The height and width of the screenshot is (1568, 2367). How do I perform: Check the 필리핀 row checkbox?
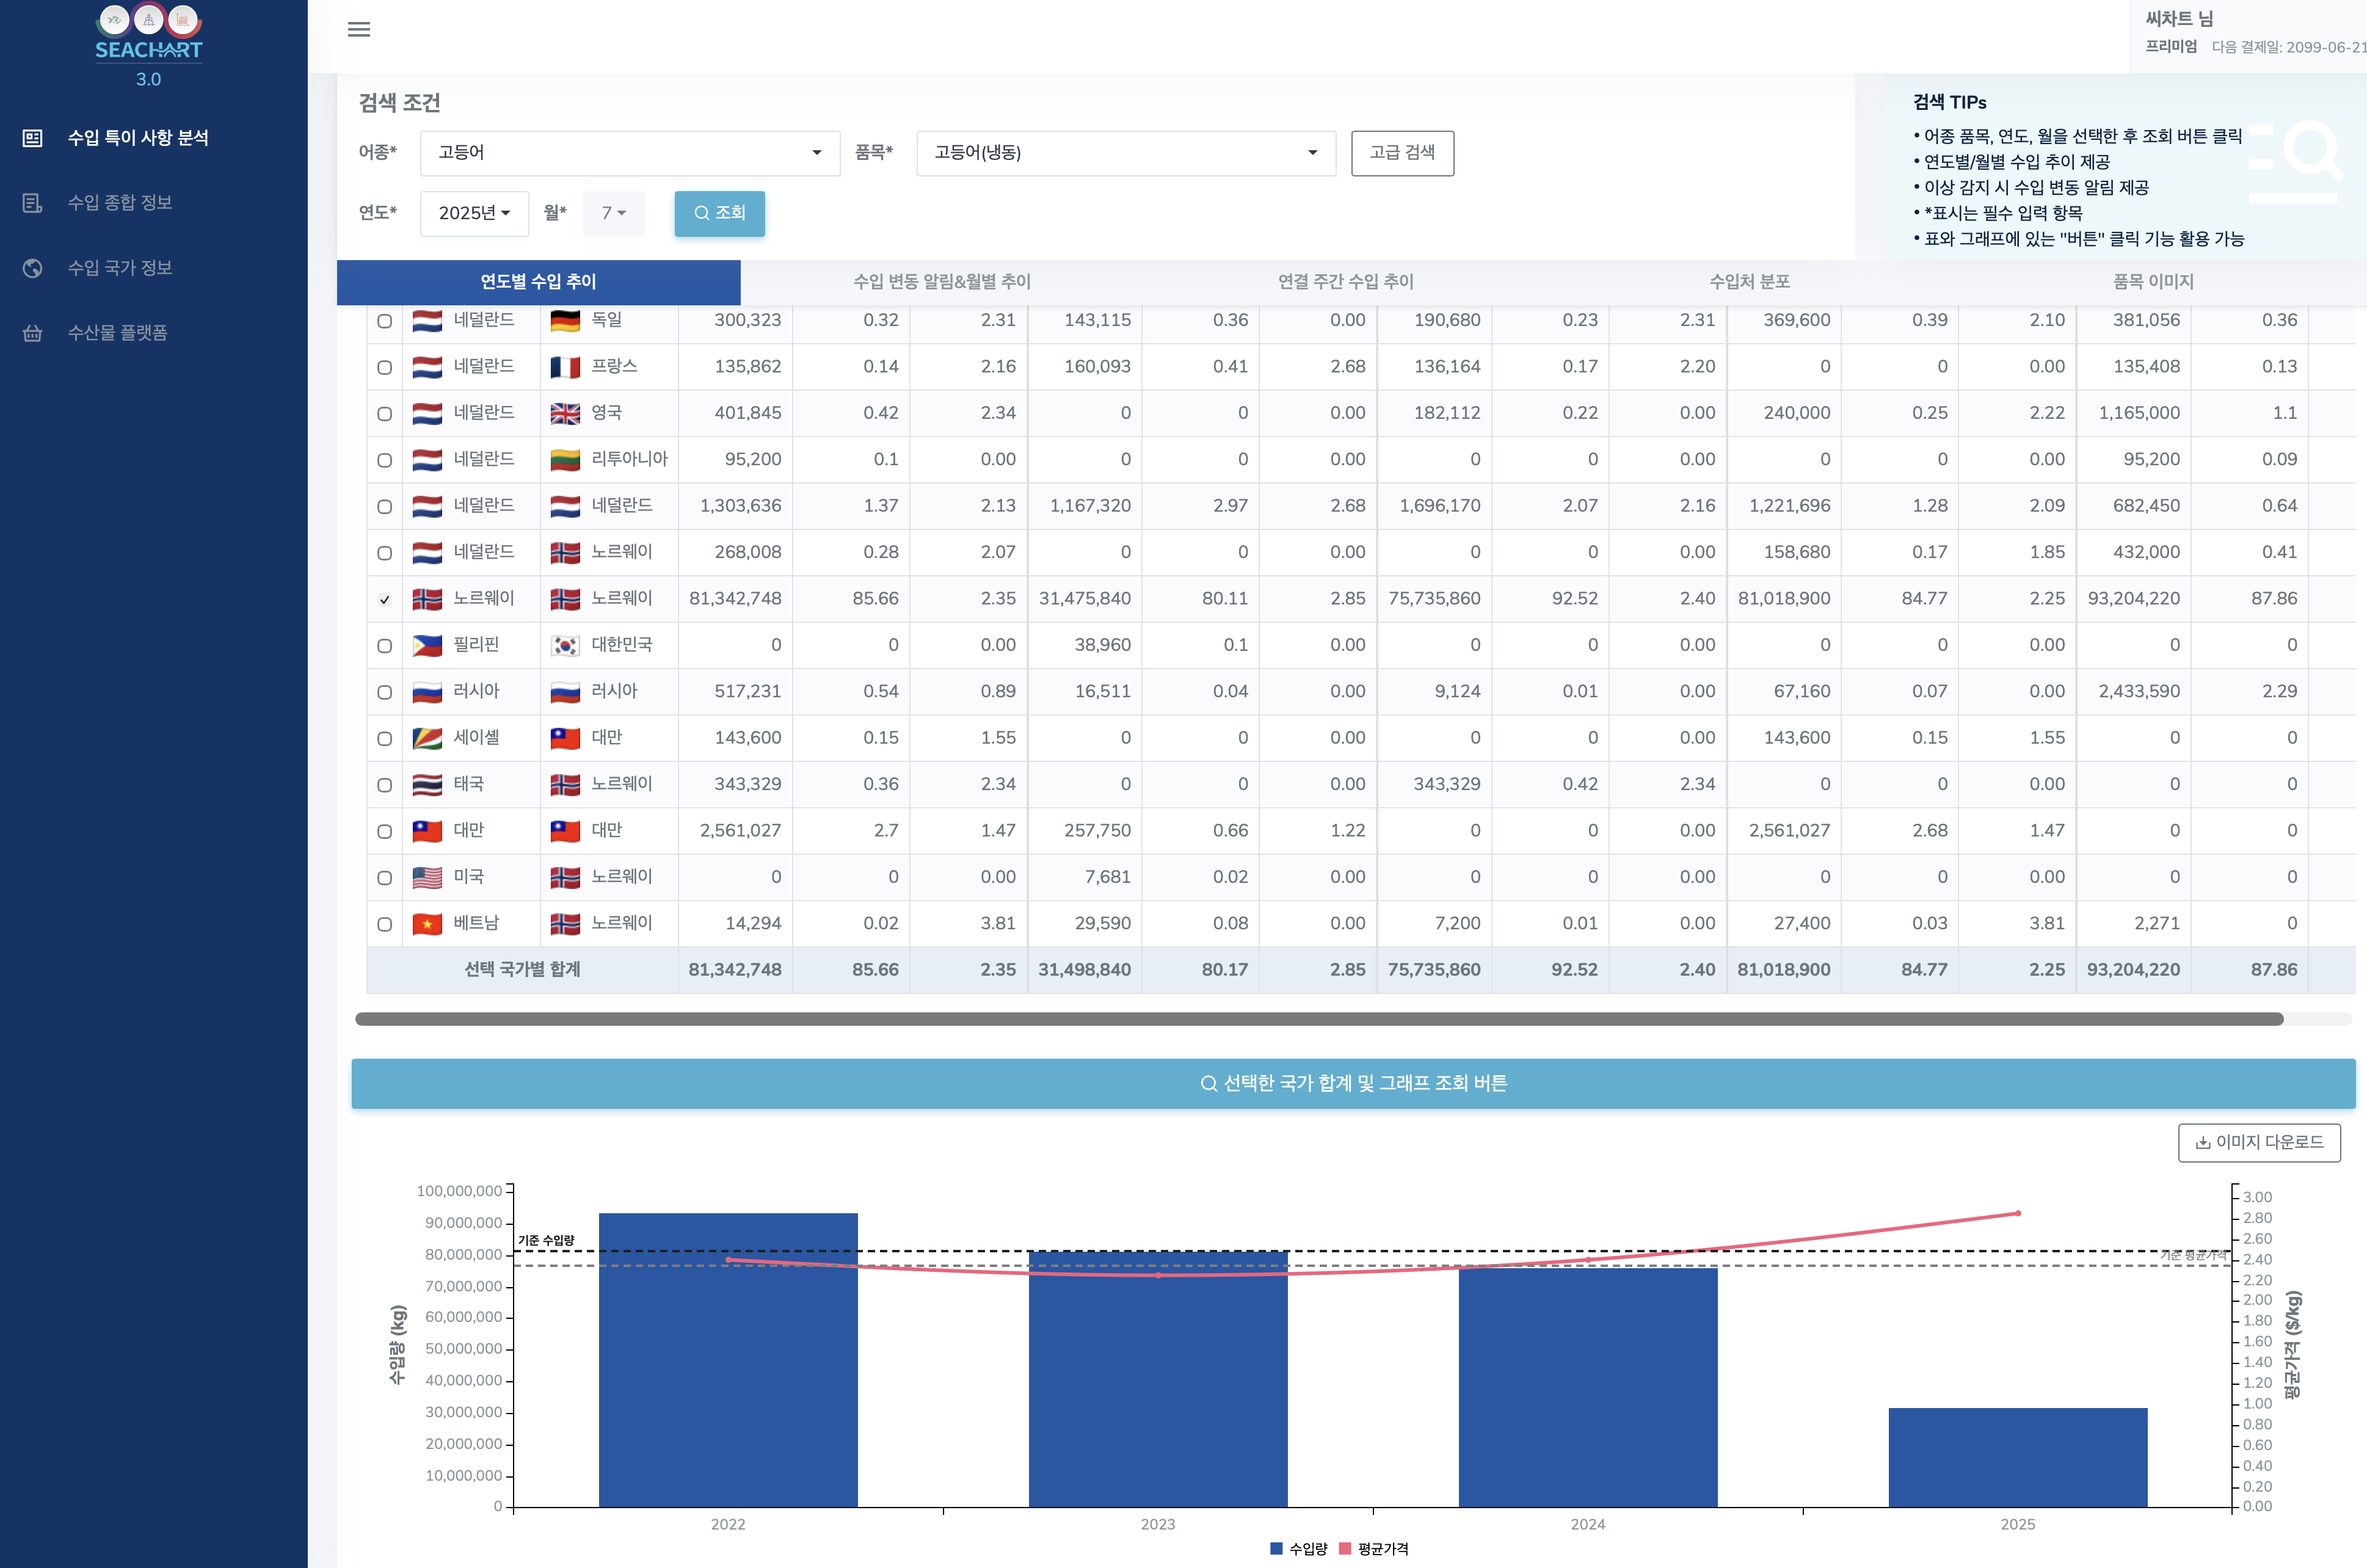click(x=384, y=646)
